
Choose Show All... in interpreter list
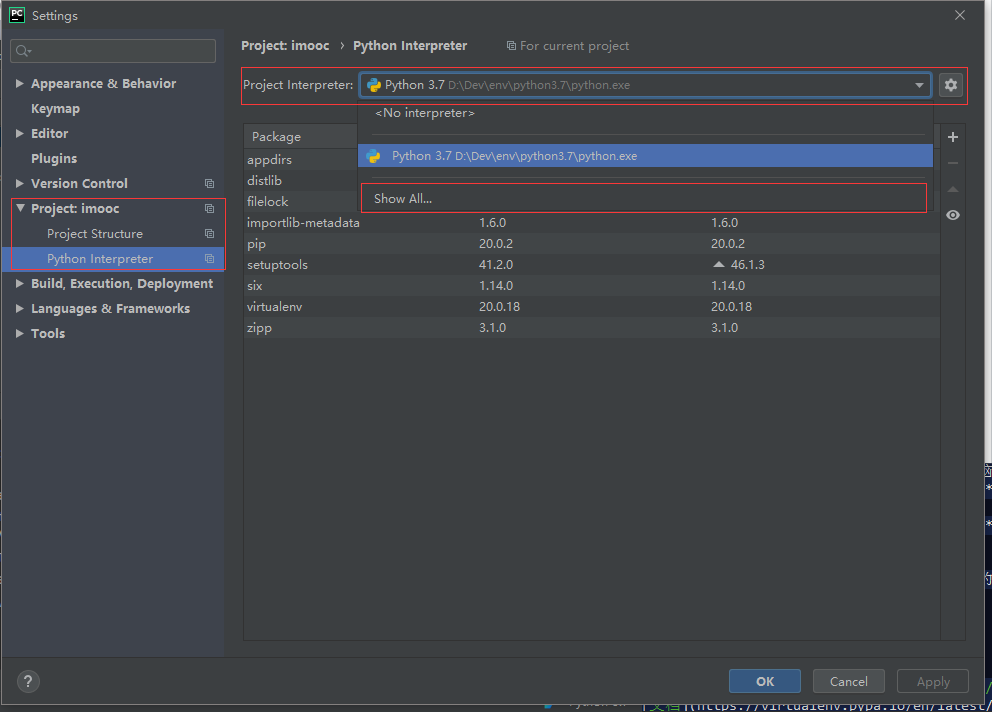(x=403, y=199)
